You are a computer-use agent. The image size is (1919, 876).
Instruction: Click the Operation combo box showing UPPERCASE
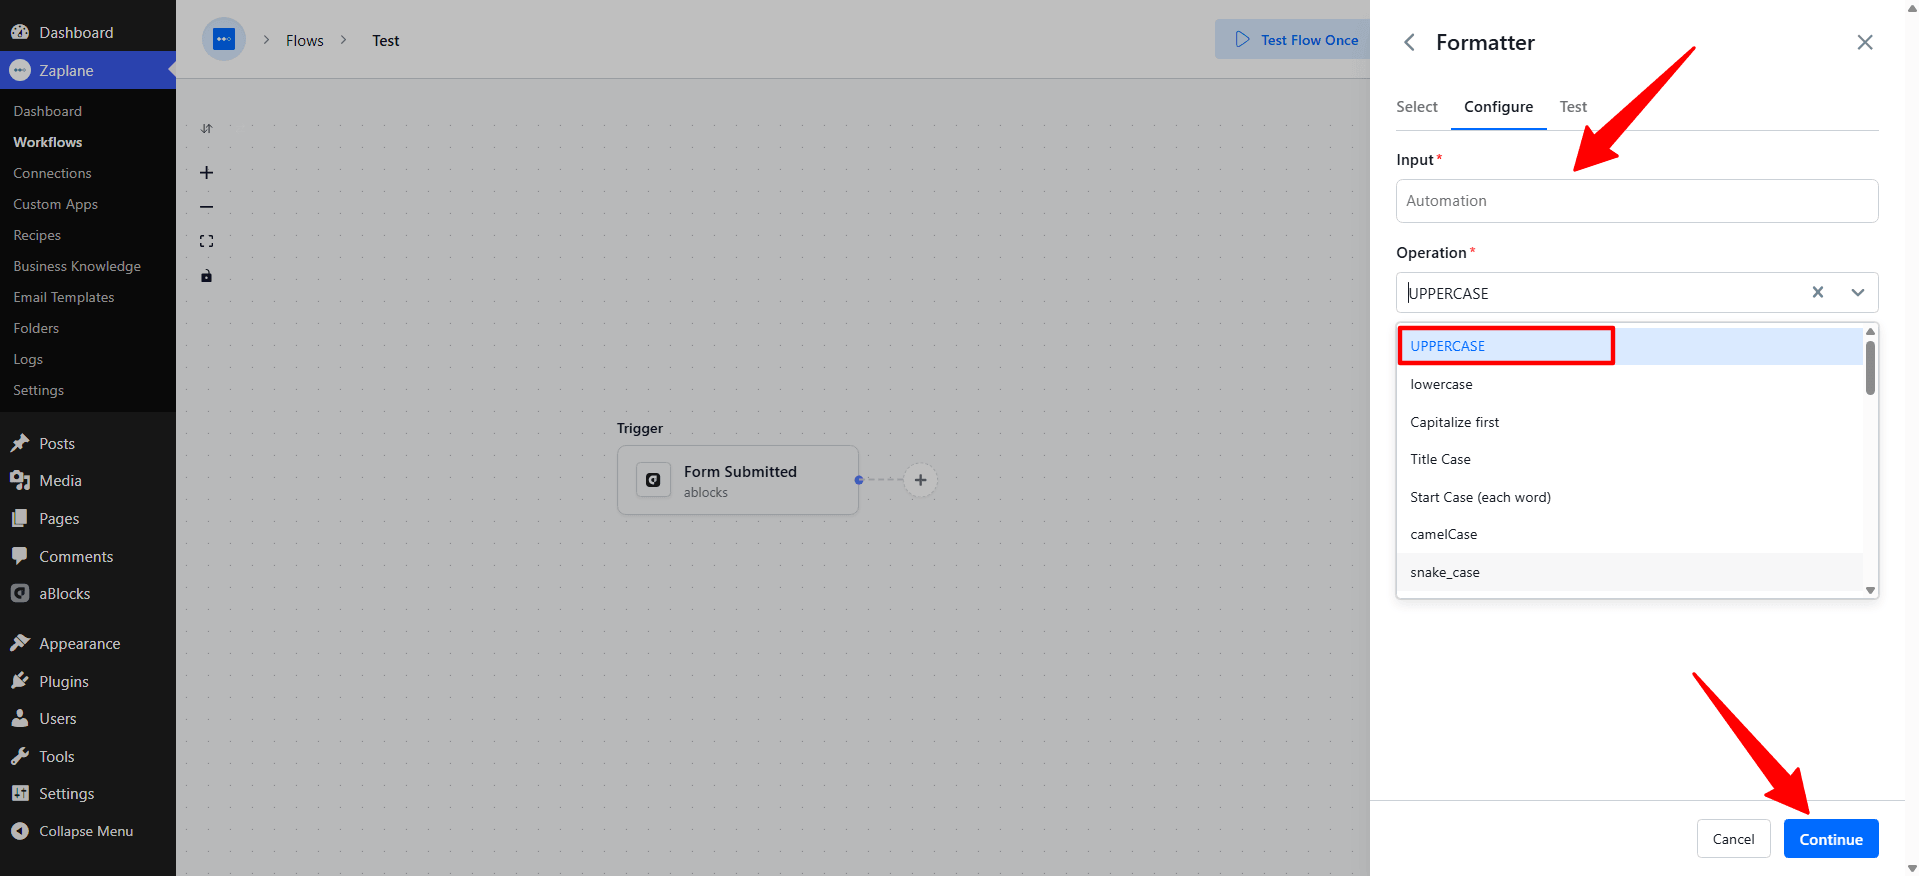1637,292
